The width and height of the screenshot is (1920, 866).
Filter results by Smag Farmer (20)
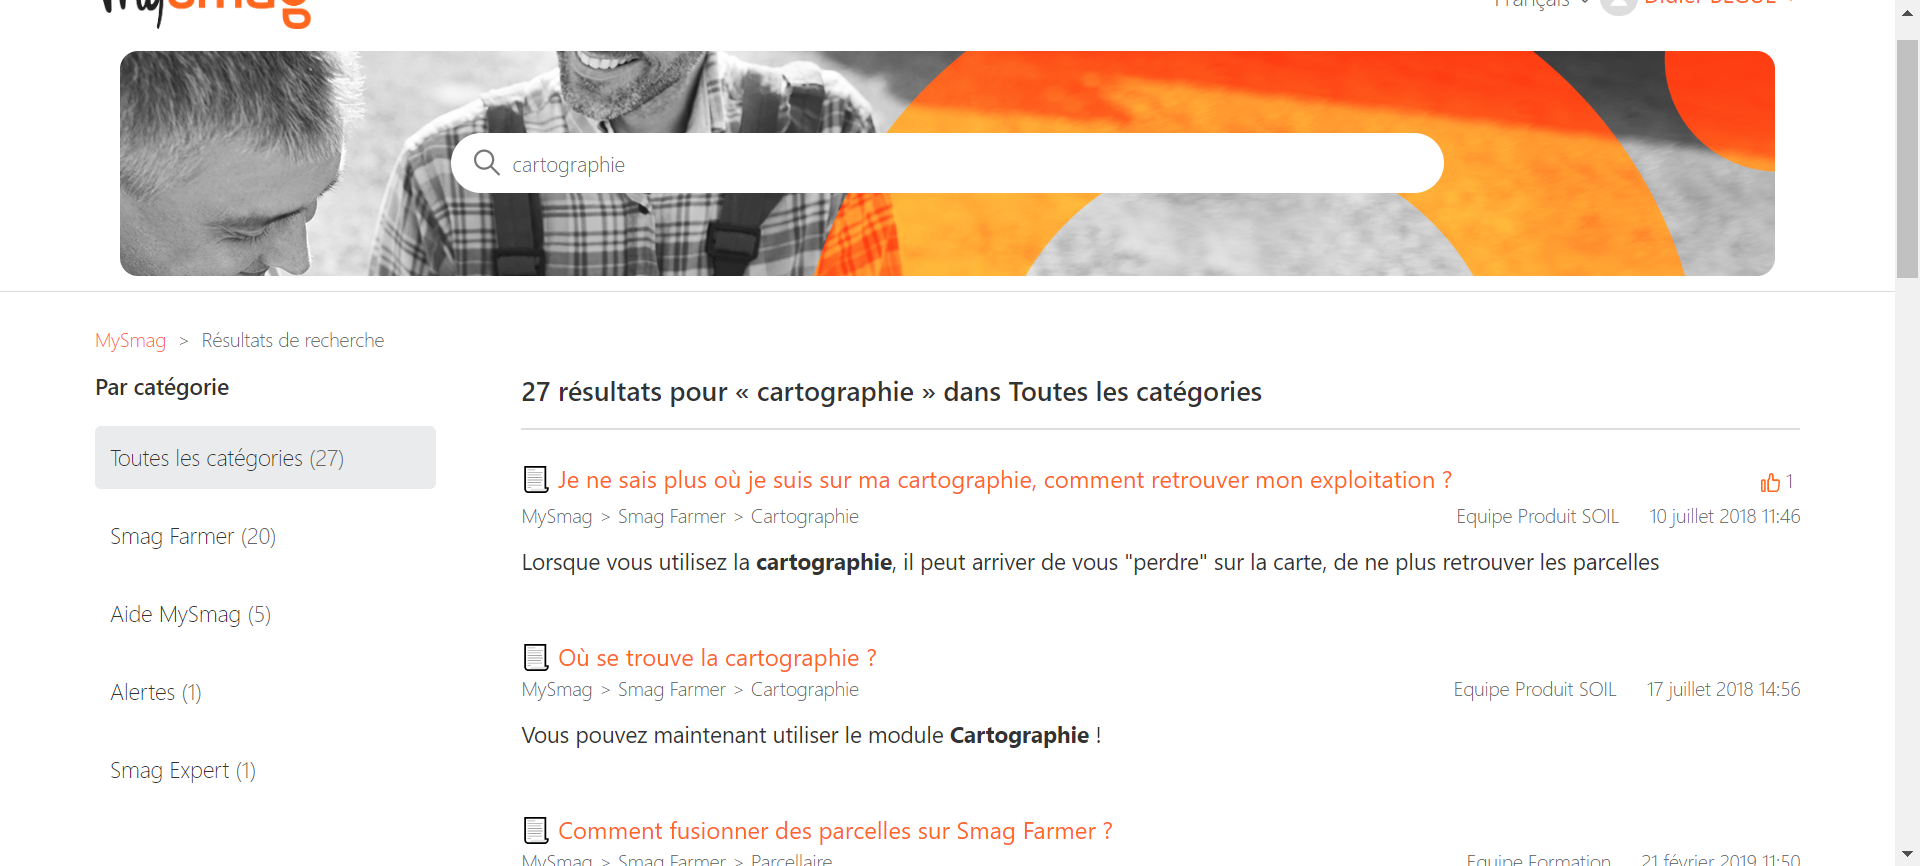point(193,537)
